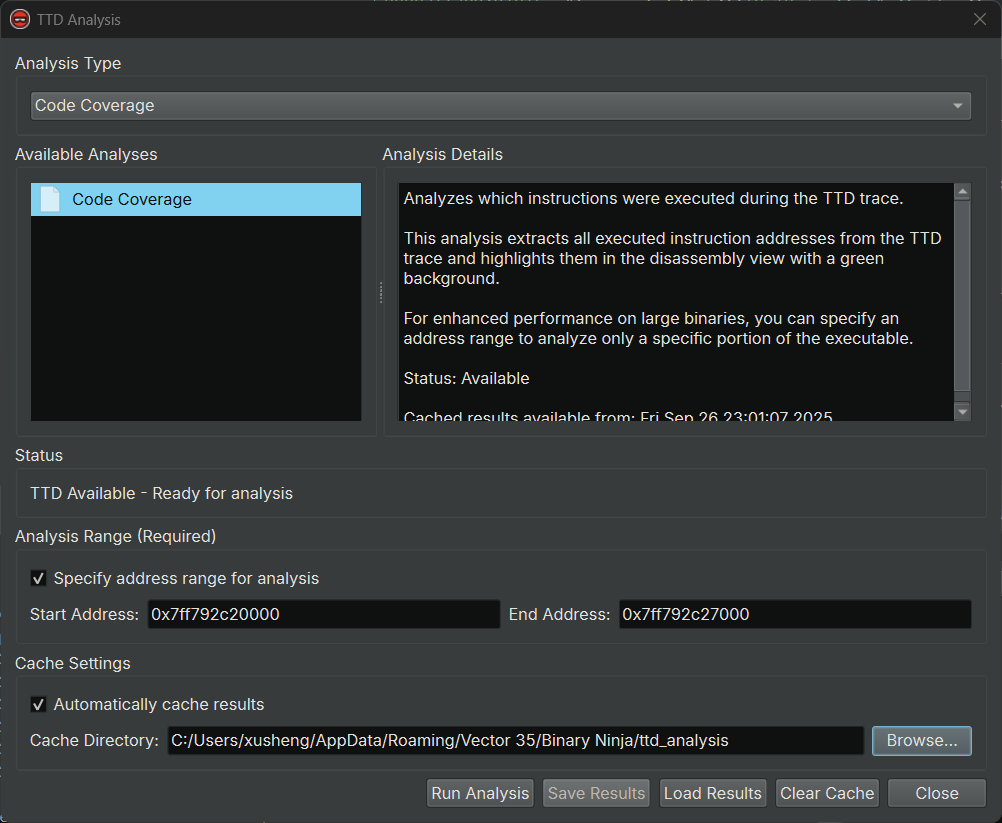This screenshot has height=823, width=1002.
Task: Click the Analysis Details scrollbar thumb
Action: tap(962, 295)
